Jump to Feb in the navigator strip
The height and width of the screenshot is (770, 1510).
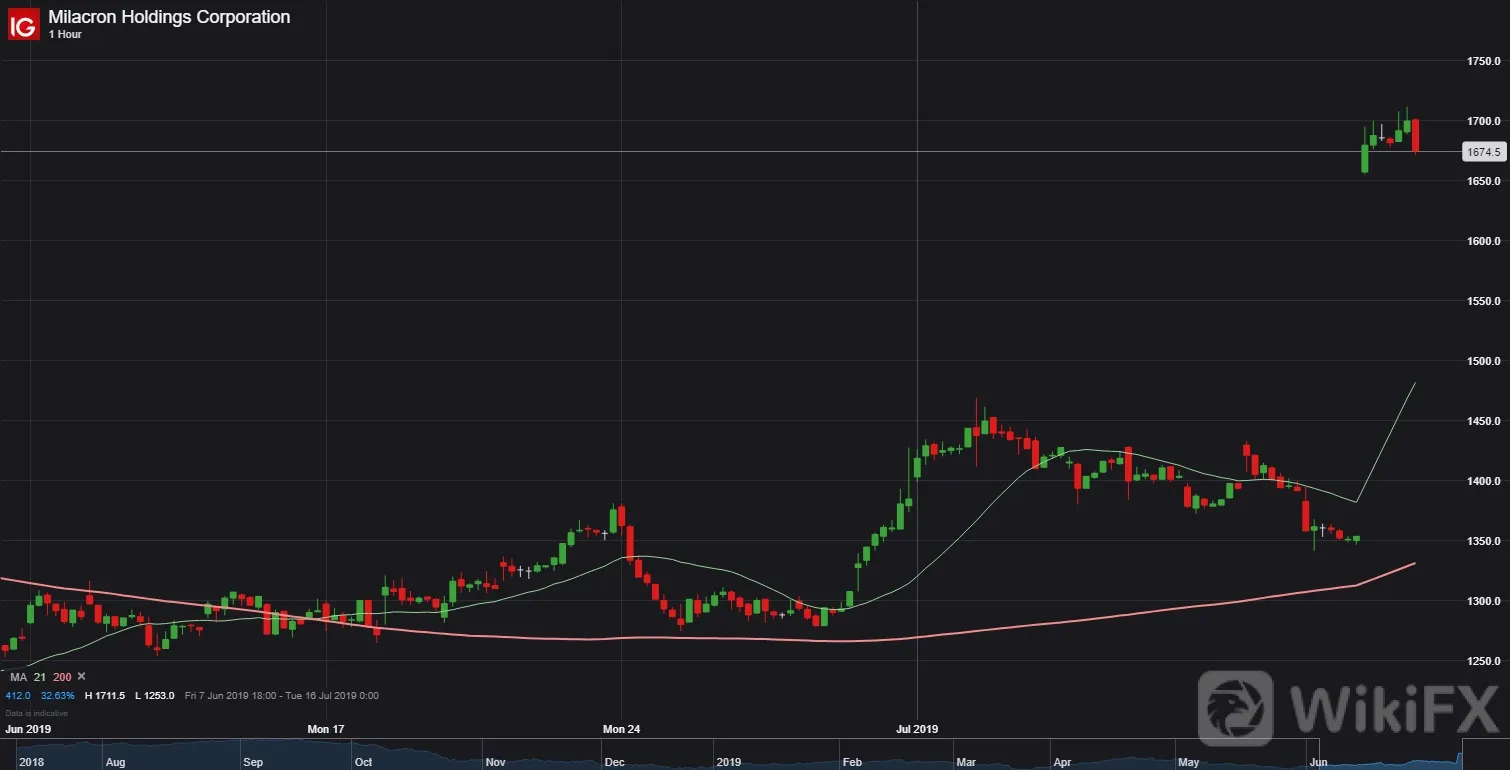851,762
